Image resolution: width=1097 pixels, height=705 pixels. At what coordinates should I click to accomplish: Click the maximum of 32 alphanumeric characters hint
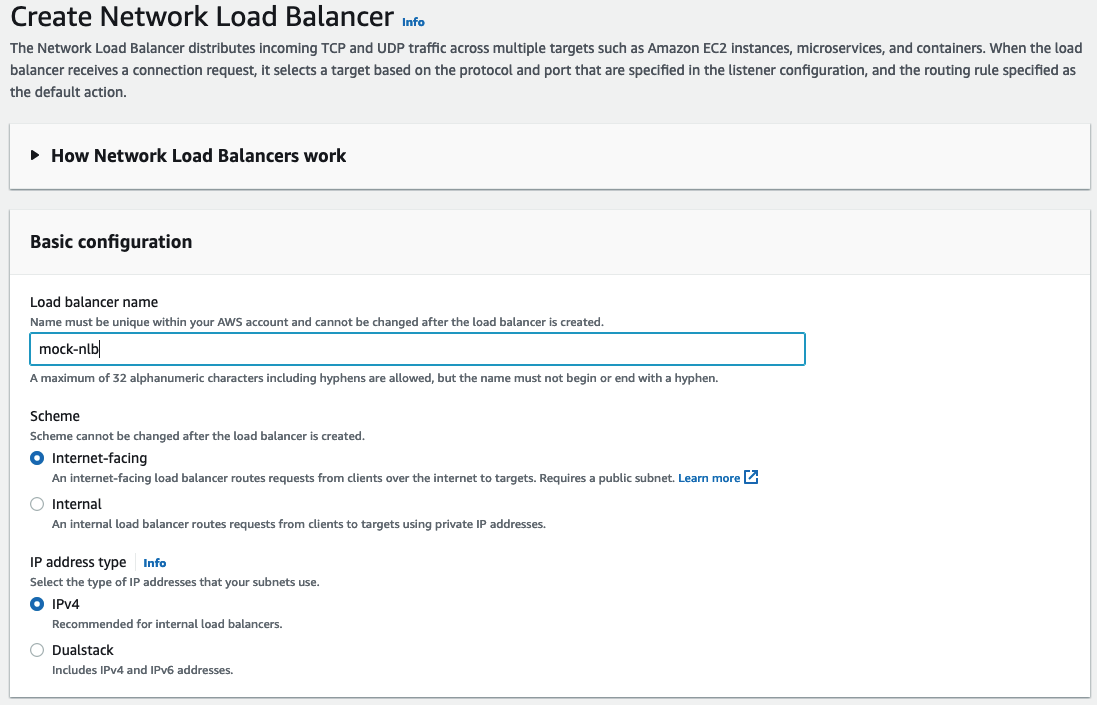(374, 378)
